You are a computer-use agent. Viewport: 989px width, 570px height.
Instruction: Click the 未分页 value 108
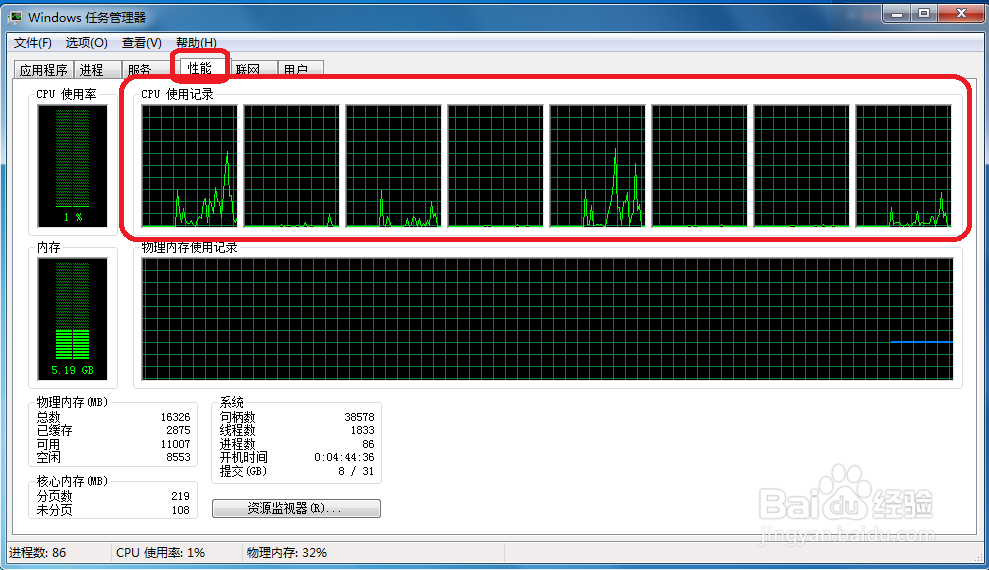(x=180, y=510)
